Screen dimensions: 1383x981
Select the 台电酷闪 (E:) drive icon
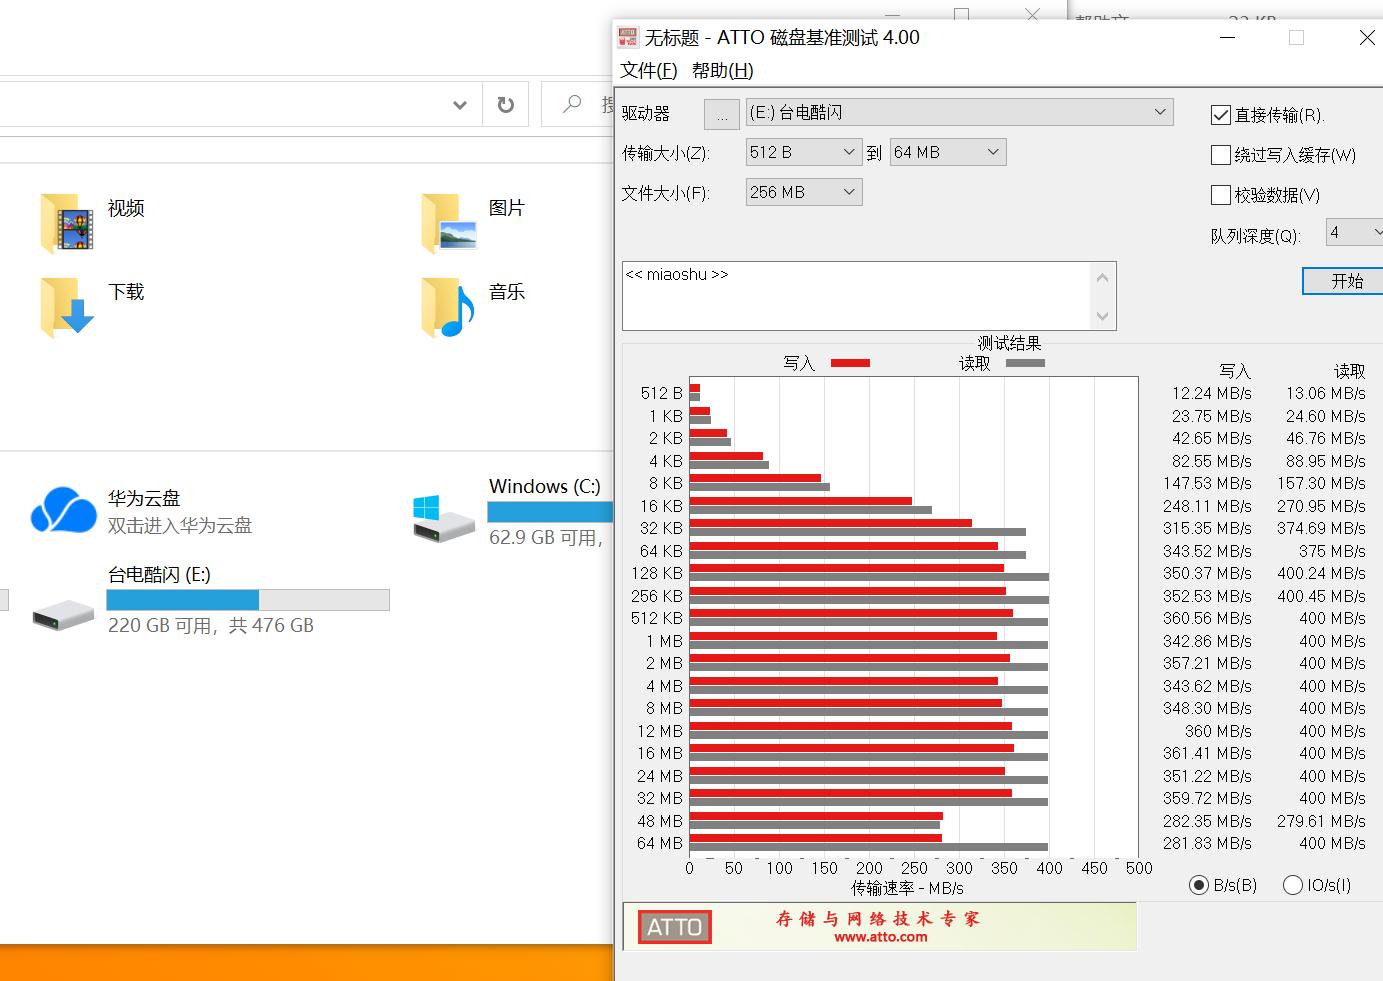point(63,612)
